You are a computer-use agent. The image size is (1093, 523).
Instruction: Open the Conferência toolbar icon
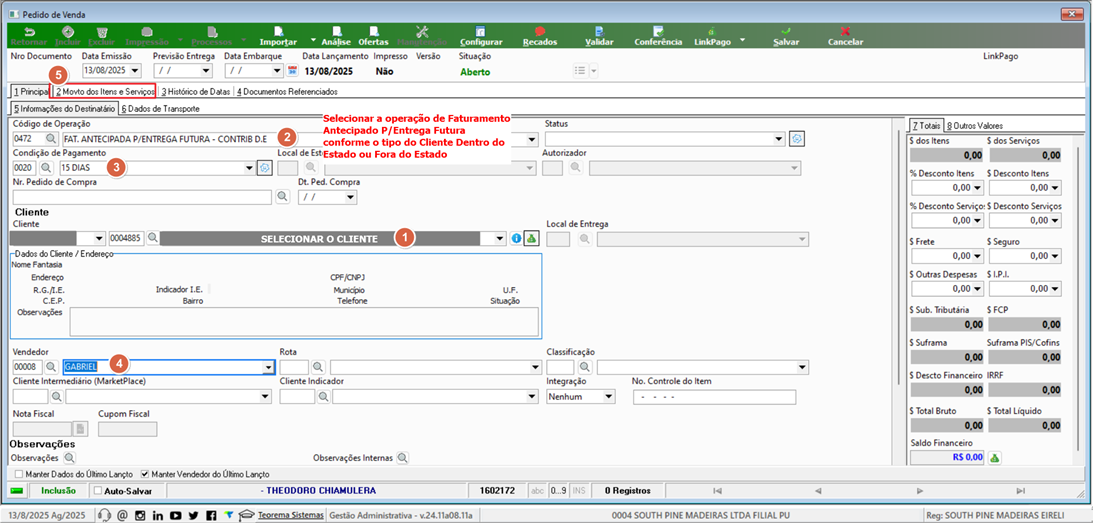coord(657,31)
